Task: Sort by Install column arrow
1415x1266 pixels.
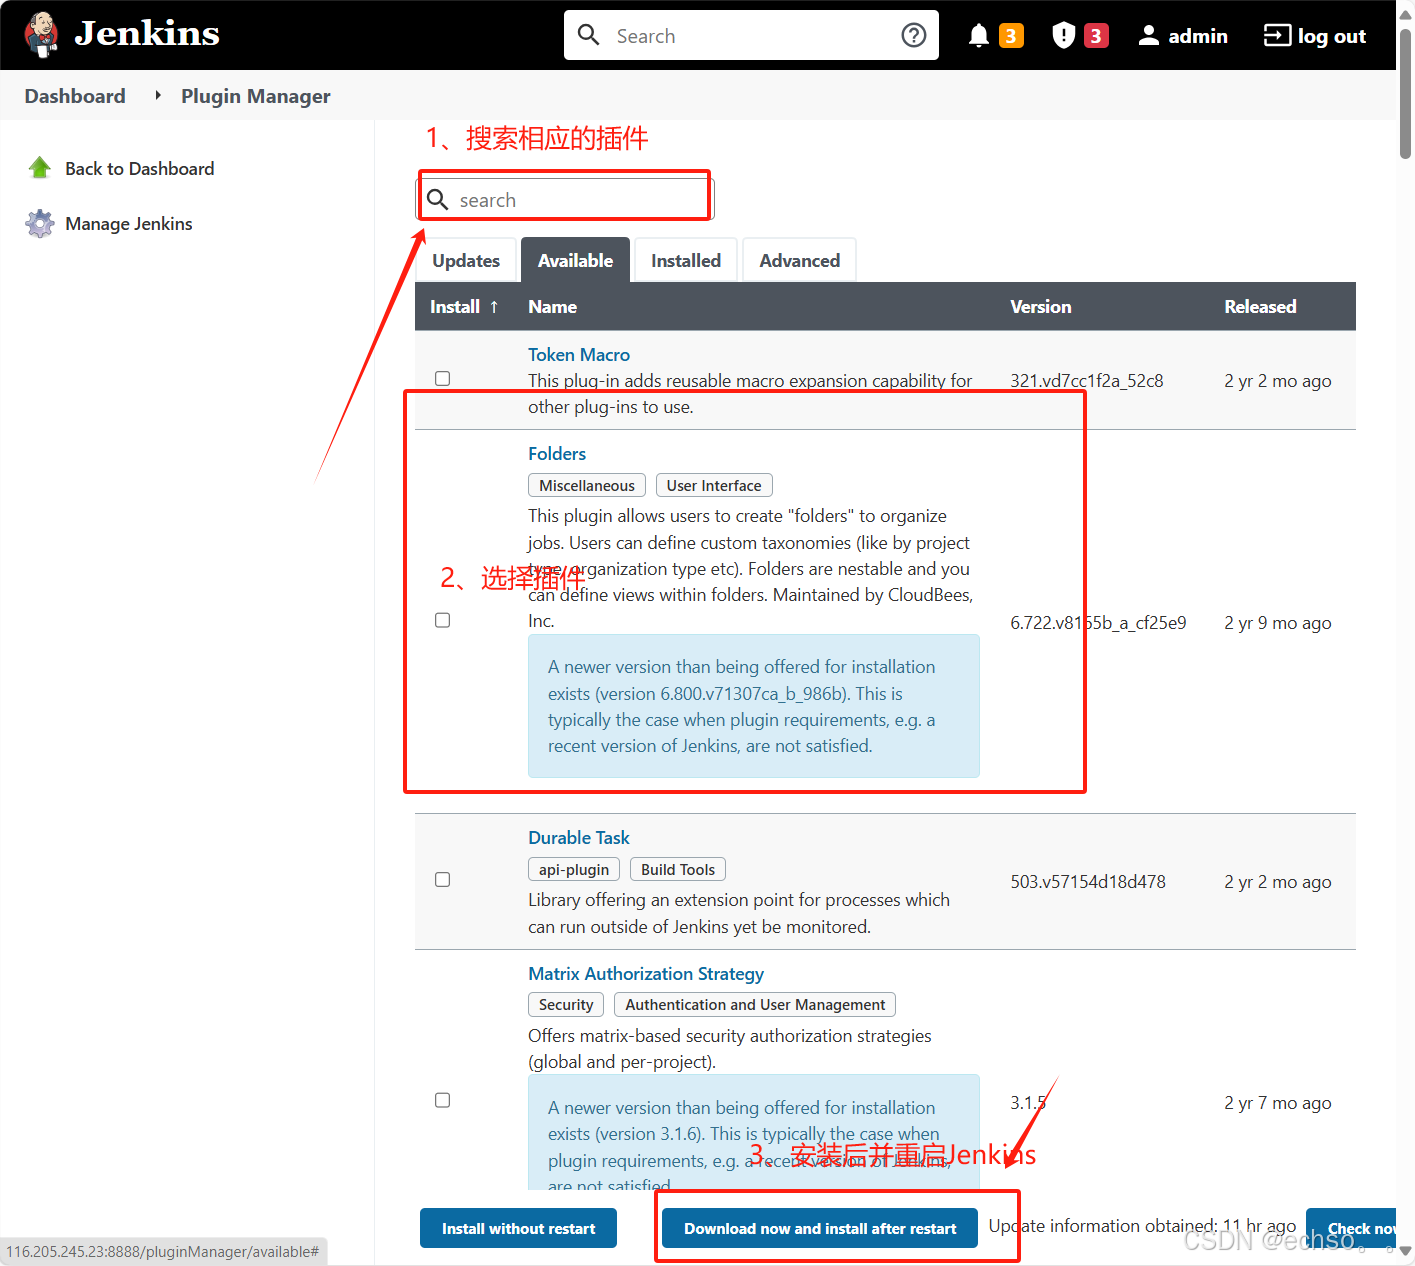Action: point(493,307)
